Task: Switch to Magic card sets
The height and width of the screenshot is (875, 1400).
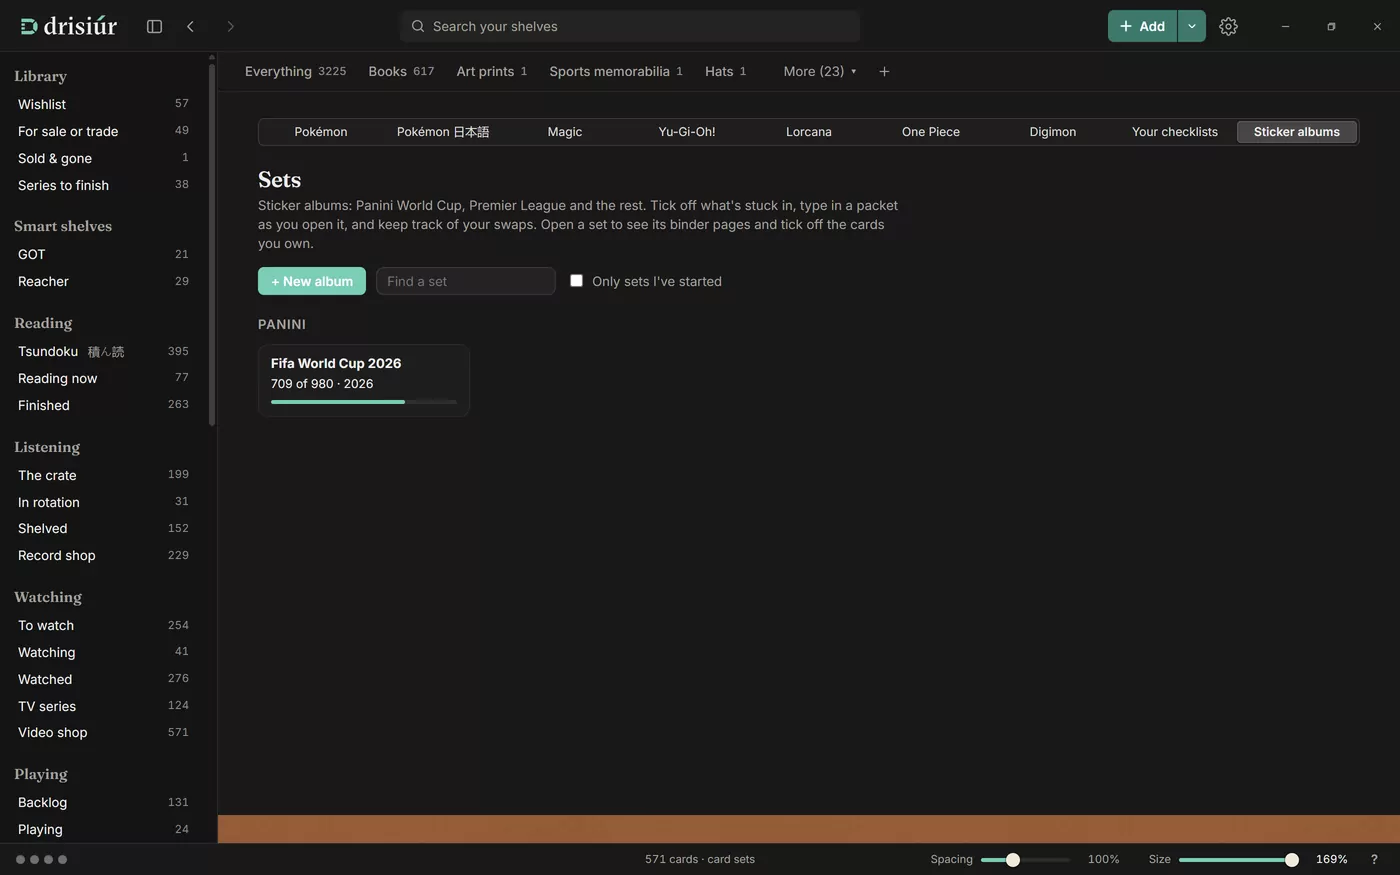Action: (565, 132)
